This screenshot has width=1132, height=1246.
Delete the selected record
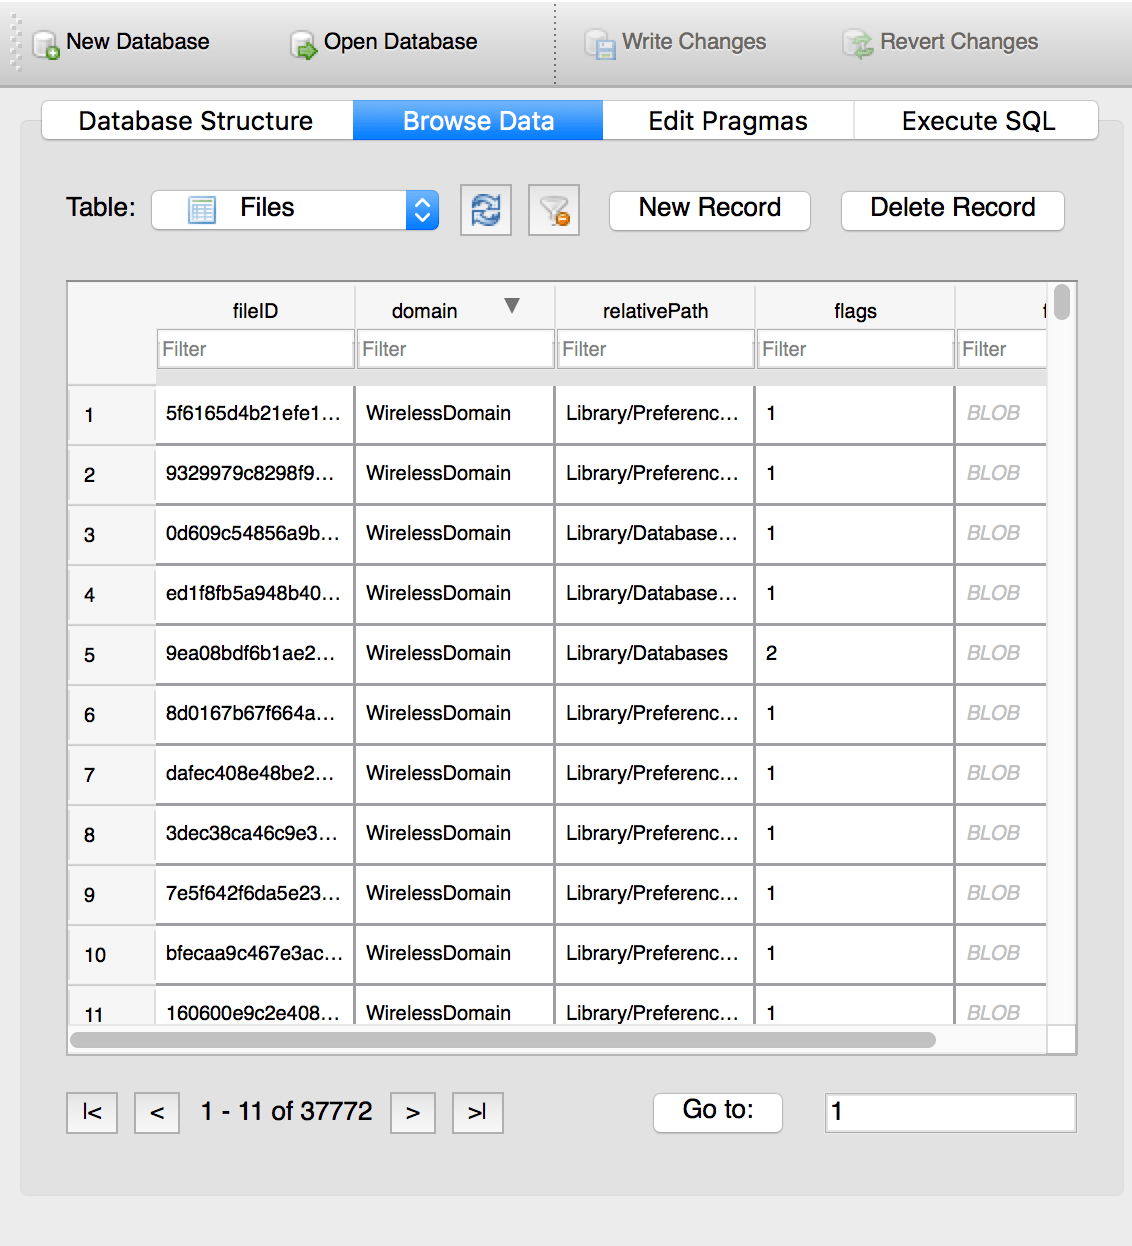point(951,210)
